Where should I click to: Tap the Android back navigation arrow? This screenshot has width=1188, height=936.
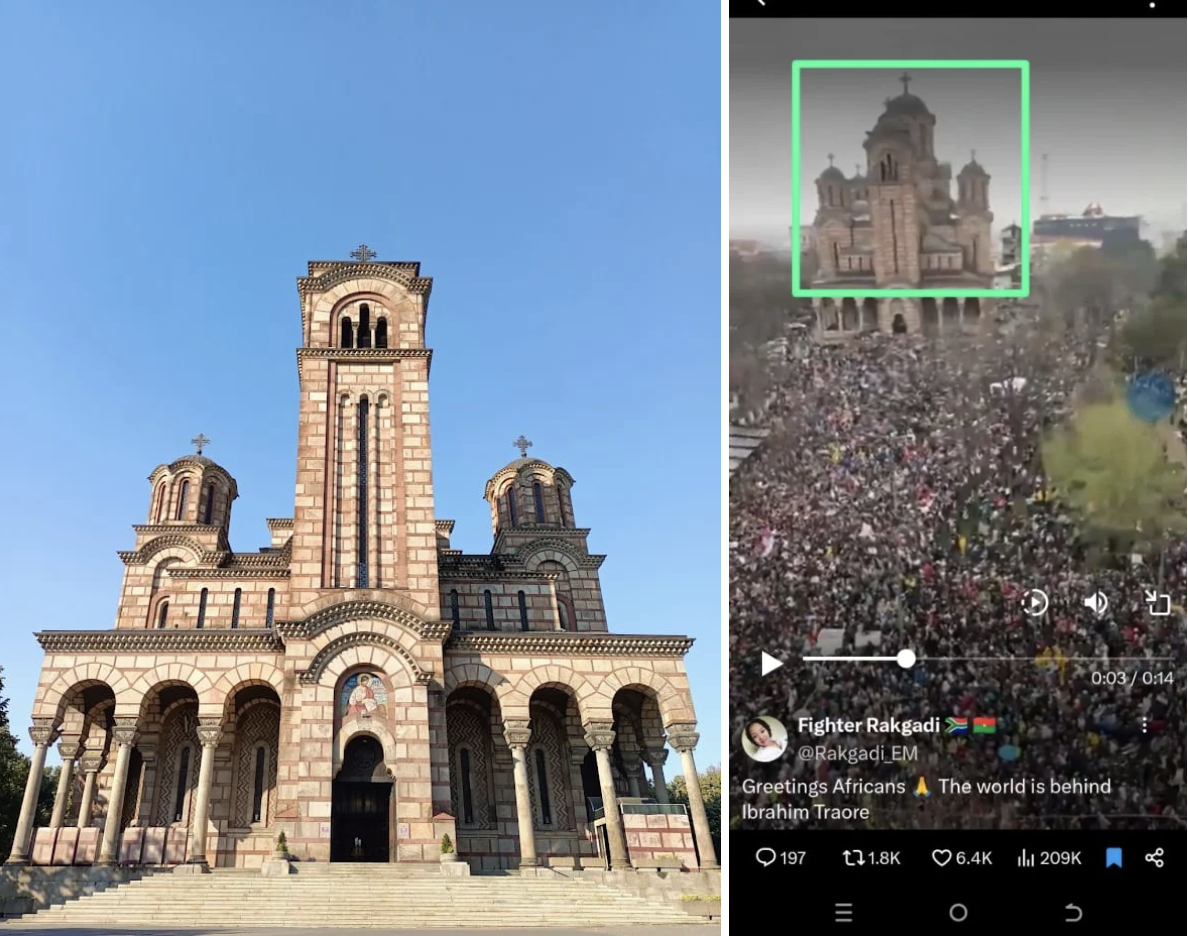point(1073,913)
